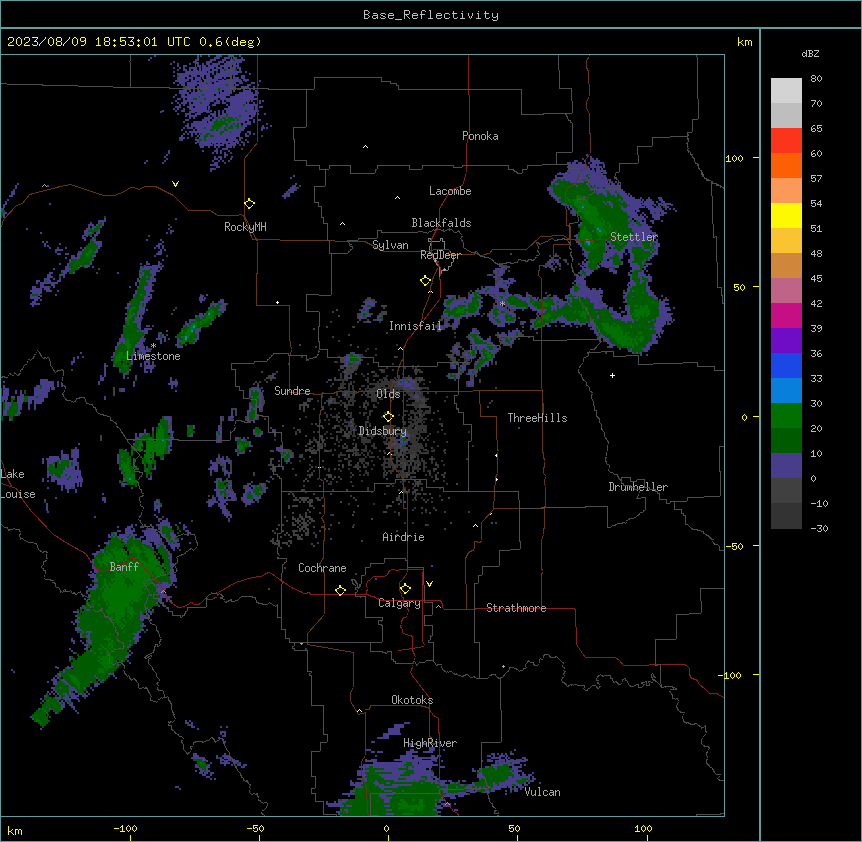Click the Sylvan label
This screenshot has width=862, height=842.
coord(390,245)
